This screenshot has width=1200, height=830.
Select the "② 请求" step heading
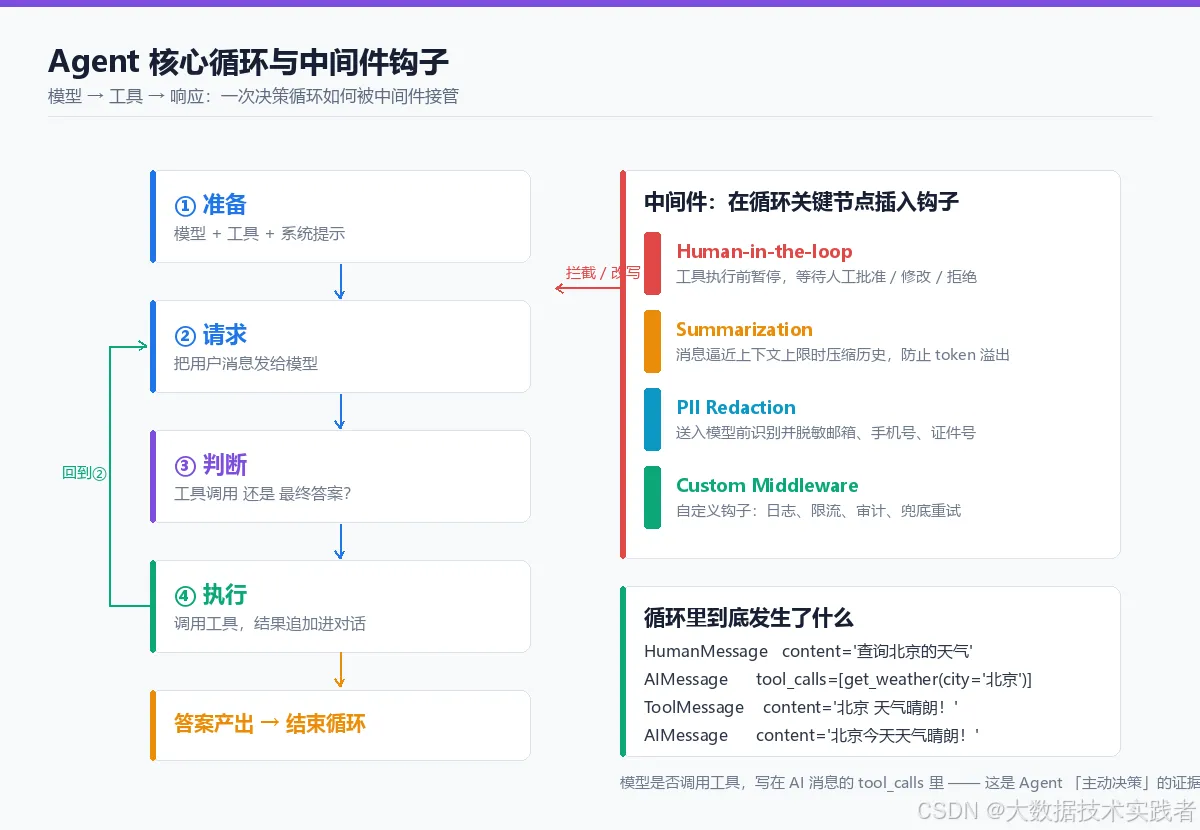point(210,335)
